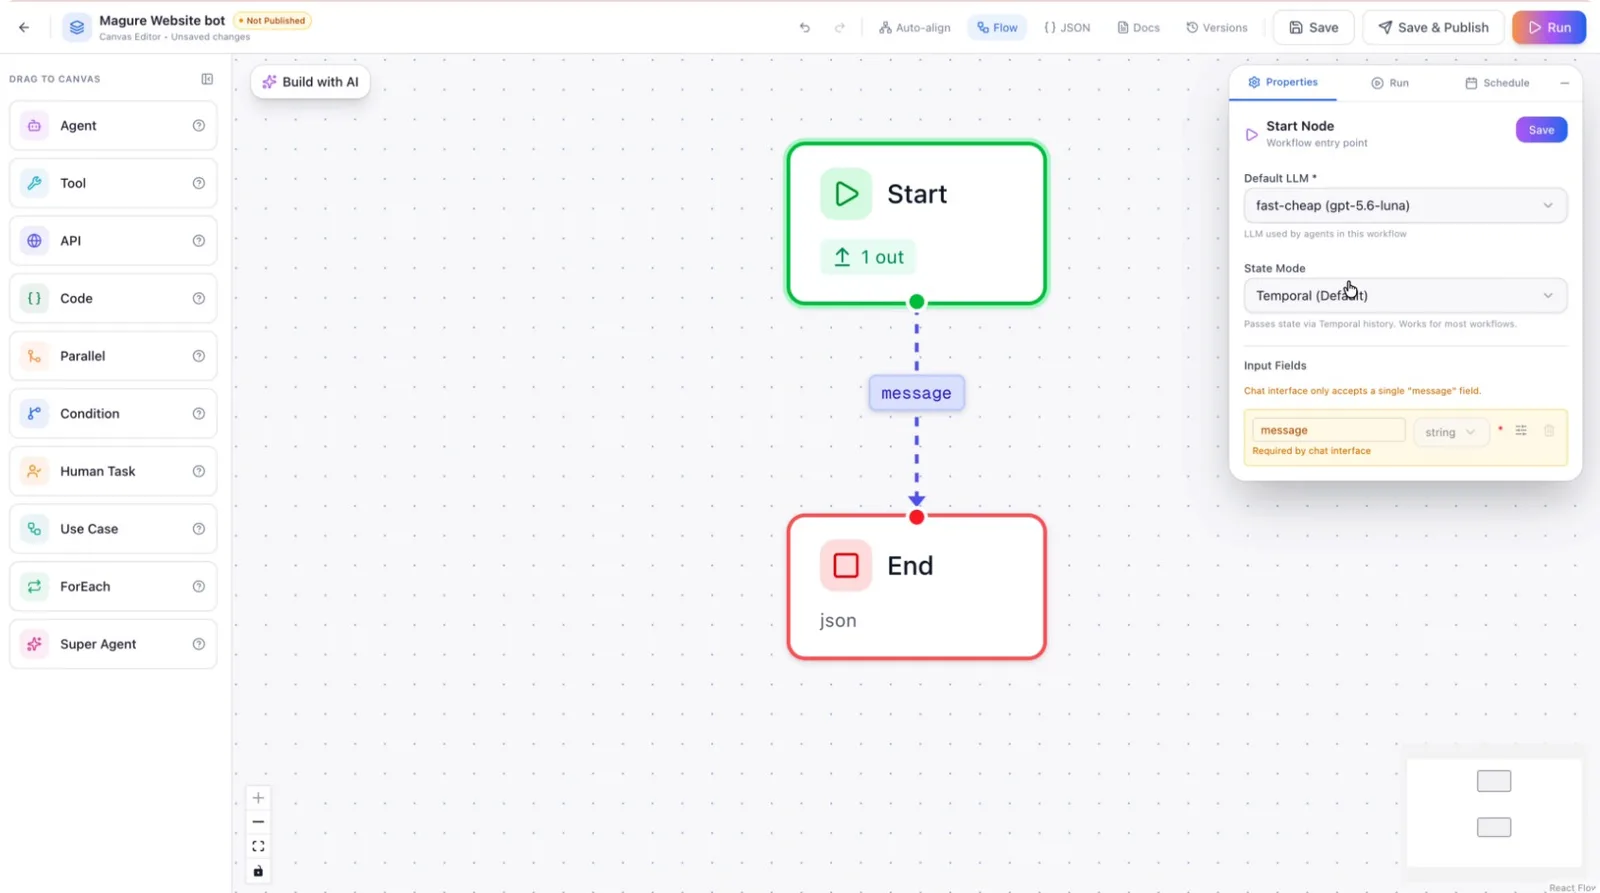1600x893 pixels.
Task: Toggle the canvas lock control
Action: (258, 871)
